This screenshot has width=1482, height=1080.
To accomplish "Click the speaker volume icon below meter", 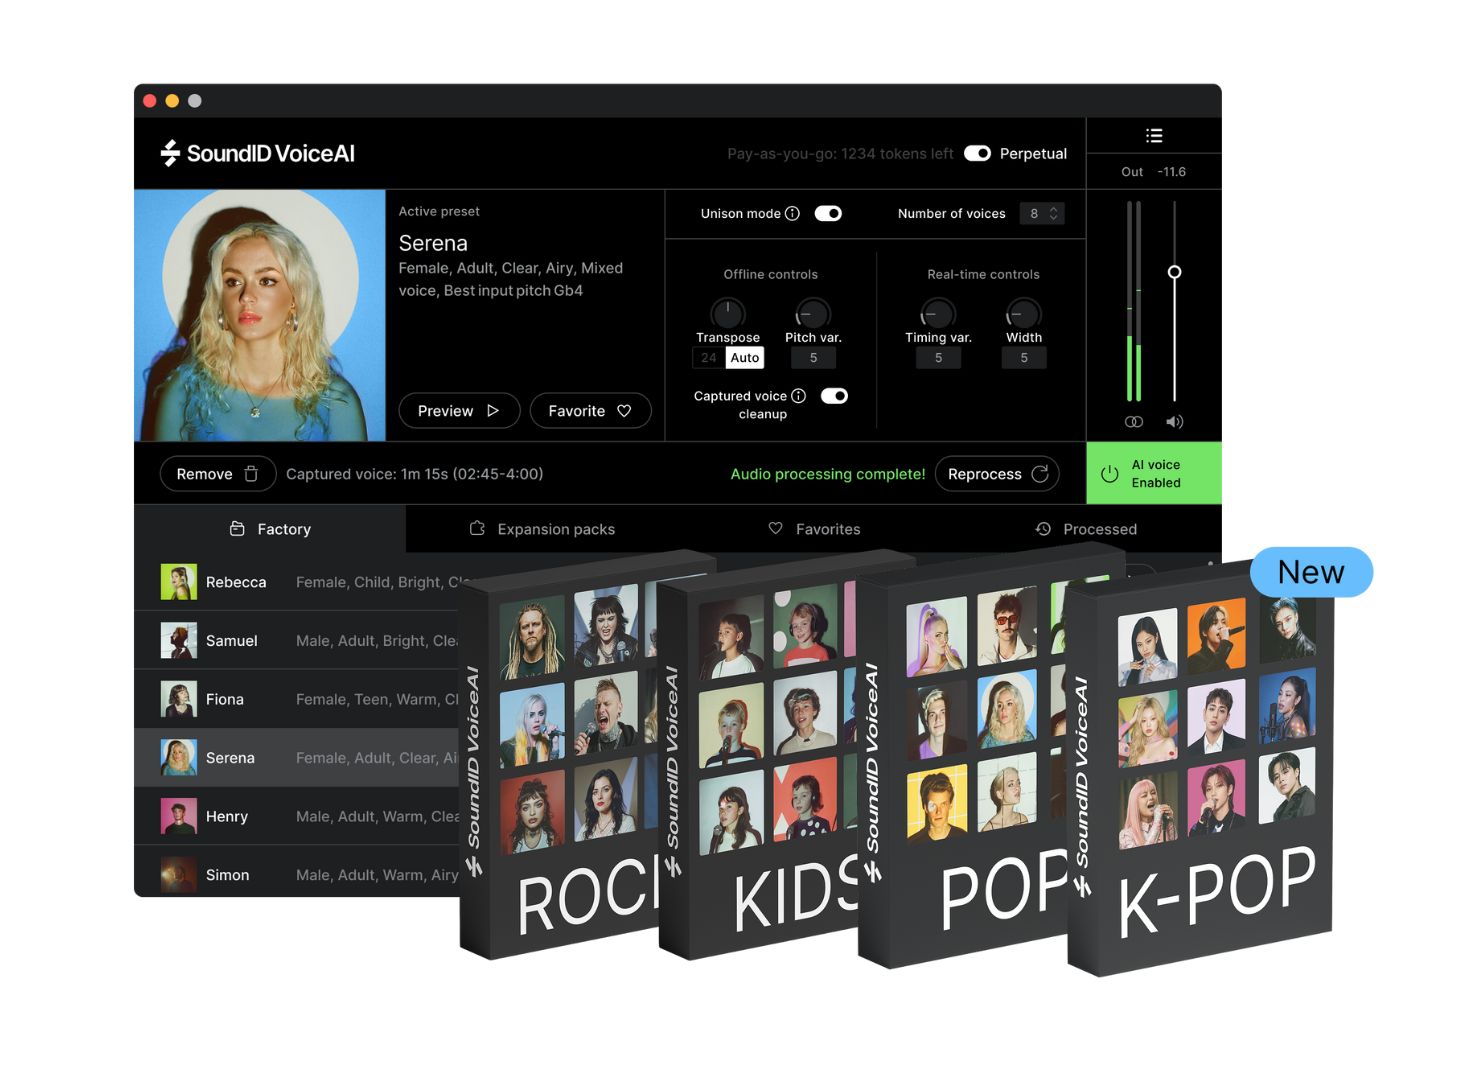I will tap(1174, 422).
